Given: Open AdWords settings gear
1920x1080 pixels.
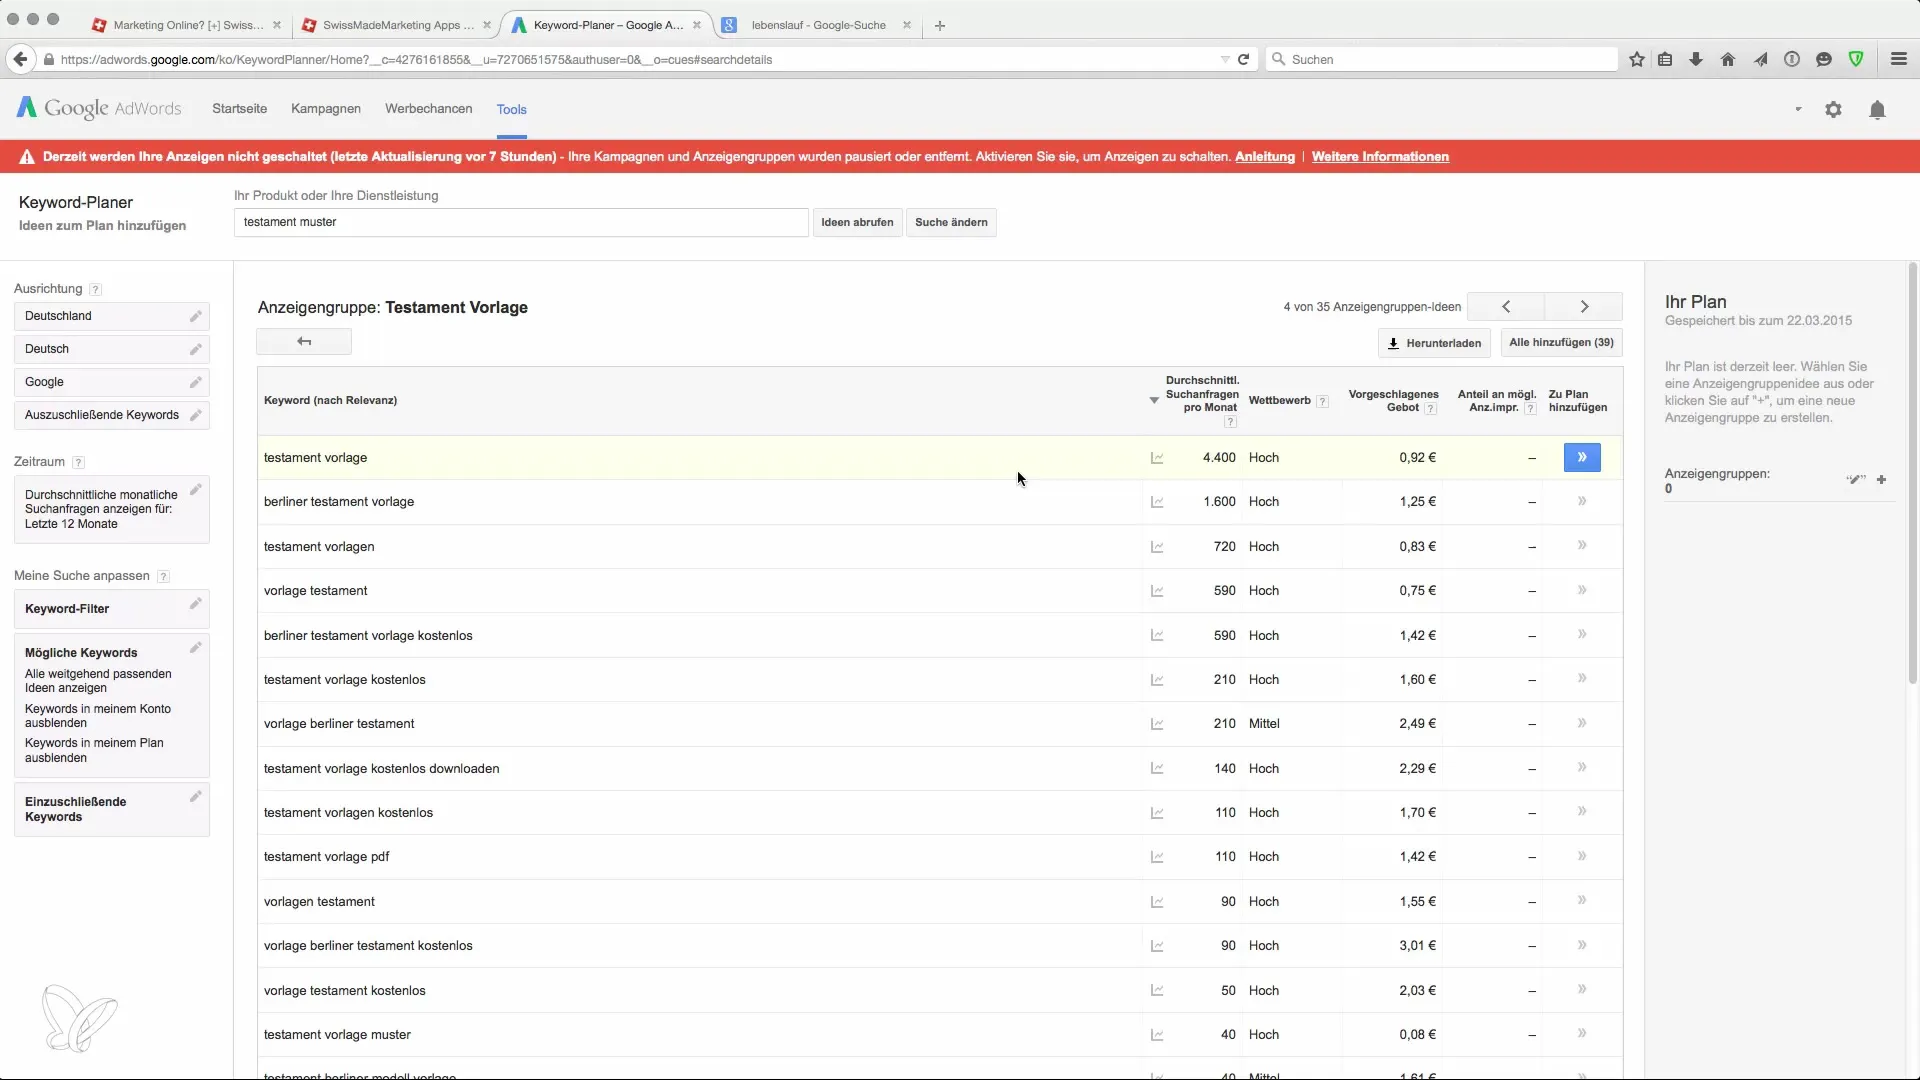Looking at the screenshot, I should click(x=1833, y=110).
